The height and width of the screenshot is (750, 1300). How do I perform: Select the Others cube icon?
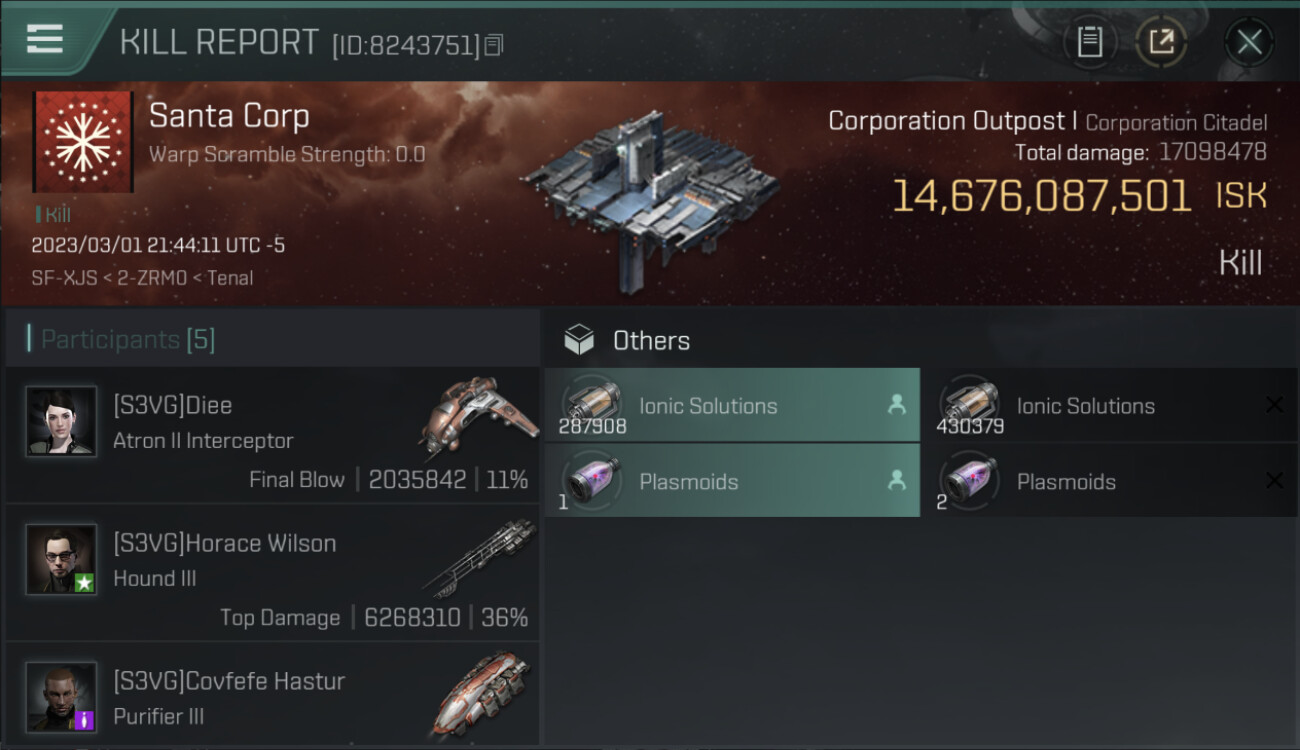(579, 340)
